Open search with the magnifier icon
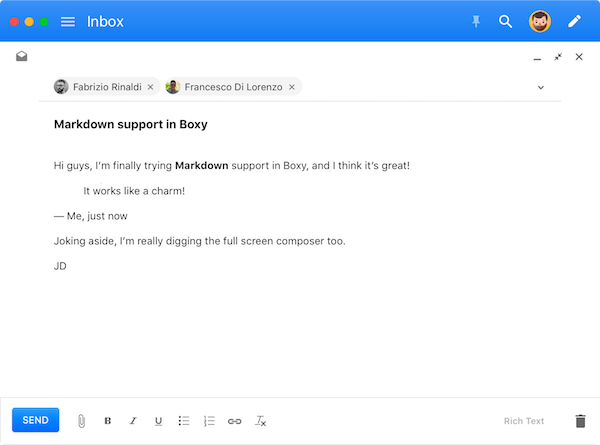The width and height of the screenshot is (600, 445). pyautogui.click(x=505, y=21)
